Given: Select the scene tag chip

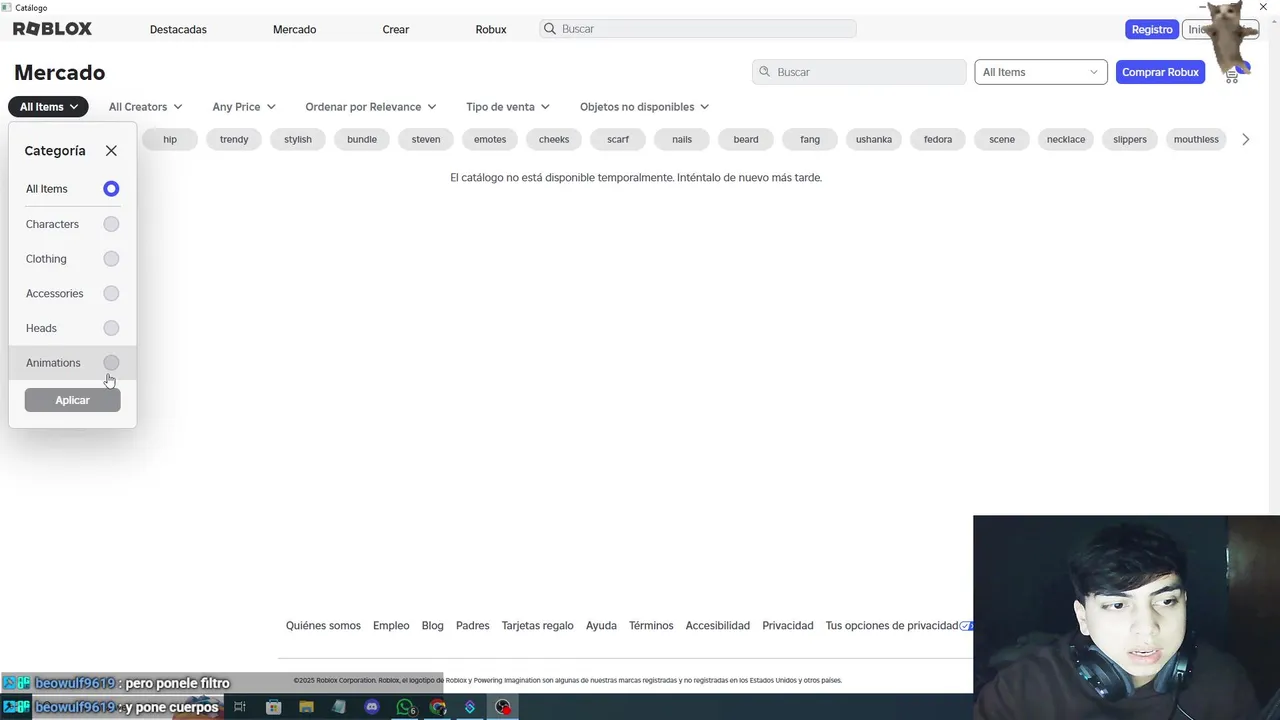Looking at the screenshot, I should click(1002, 139).
